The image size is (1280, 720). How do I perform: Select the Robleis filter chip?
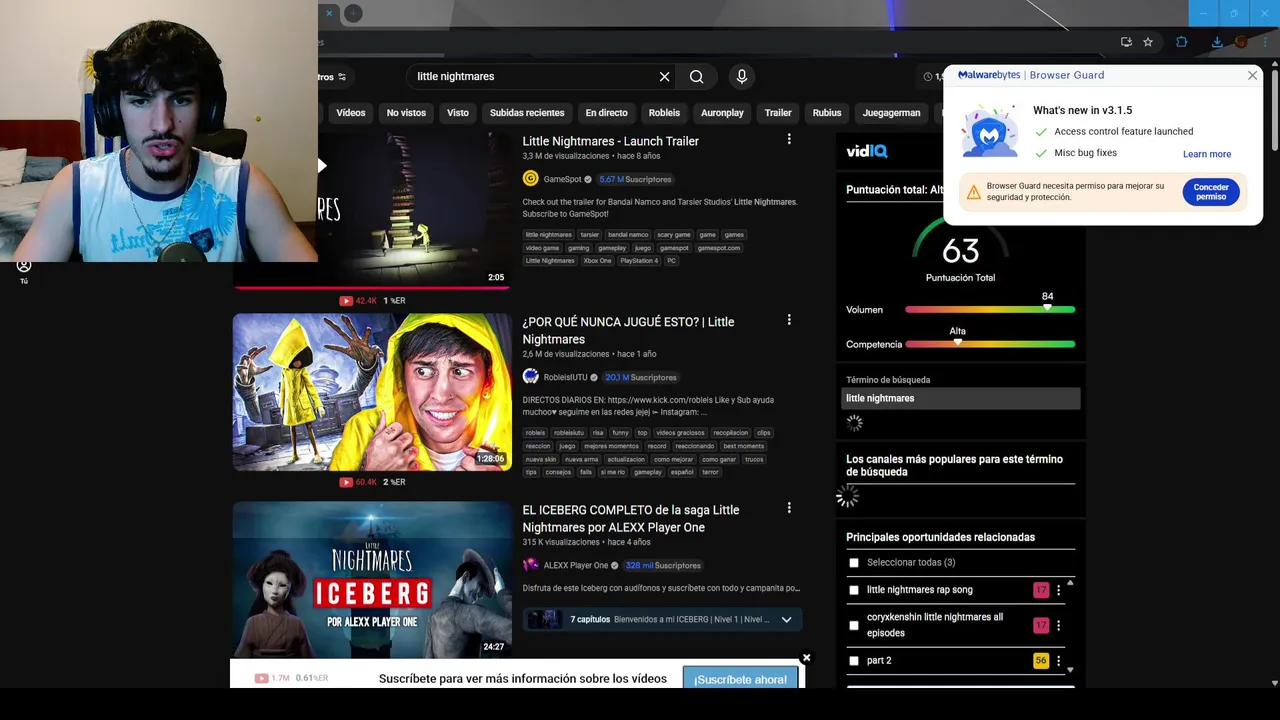664,113
